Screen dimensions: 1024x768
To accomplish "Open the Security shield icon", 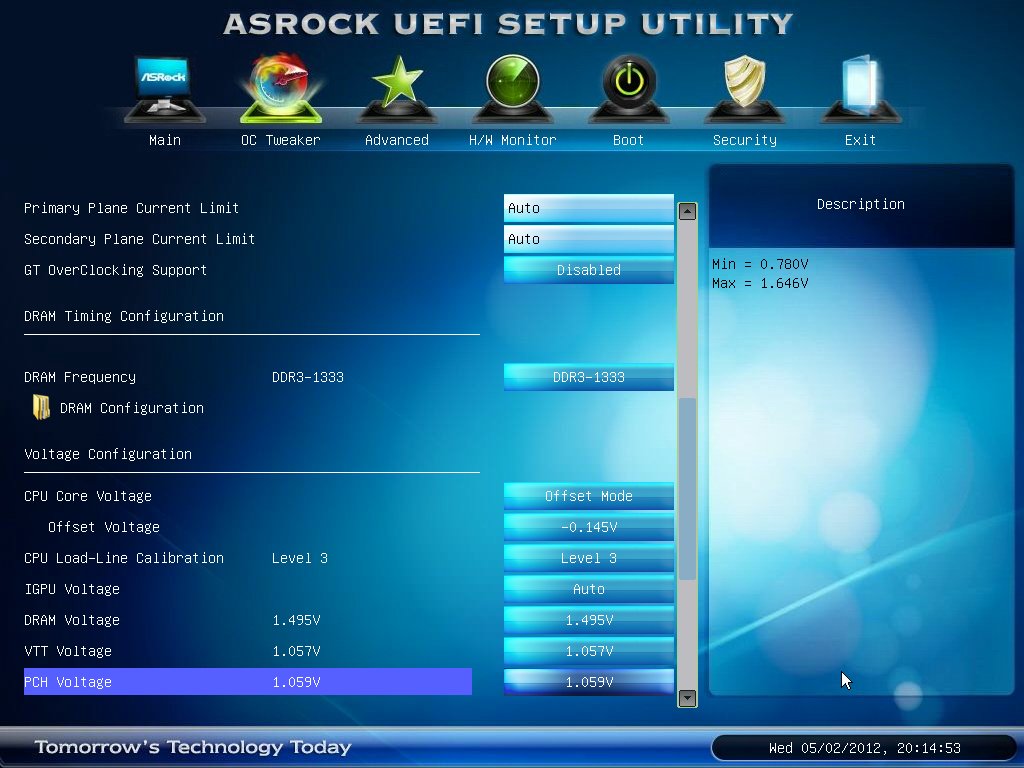I will pos(744,88).
